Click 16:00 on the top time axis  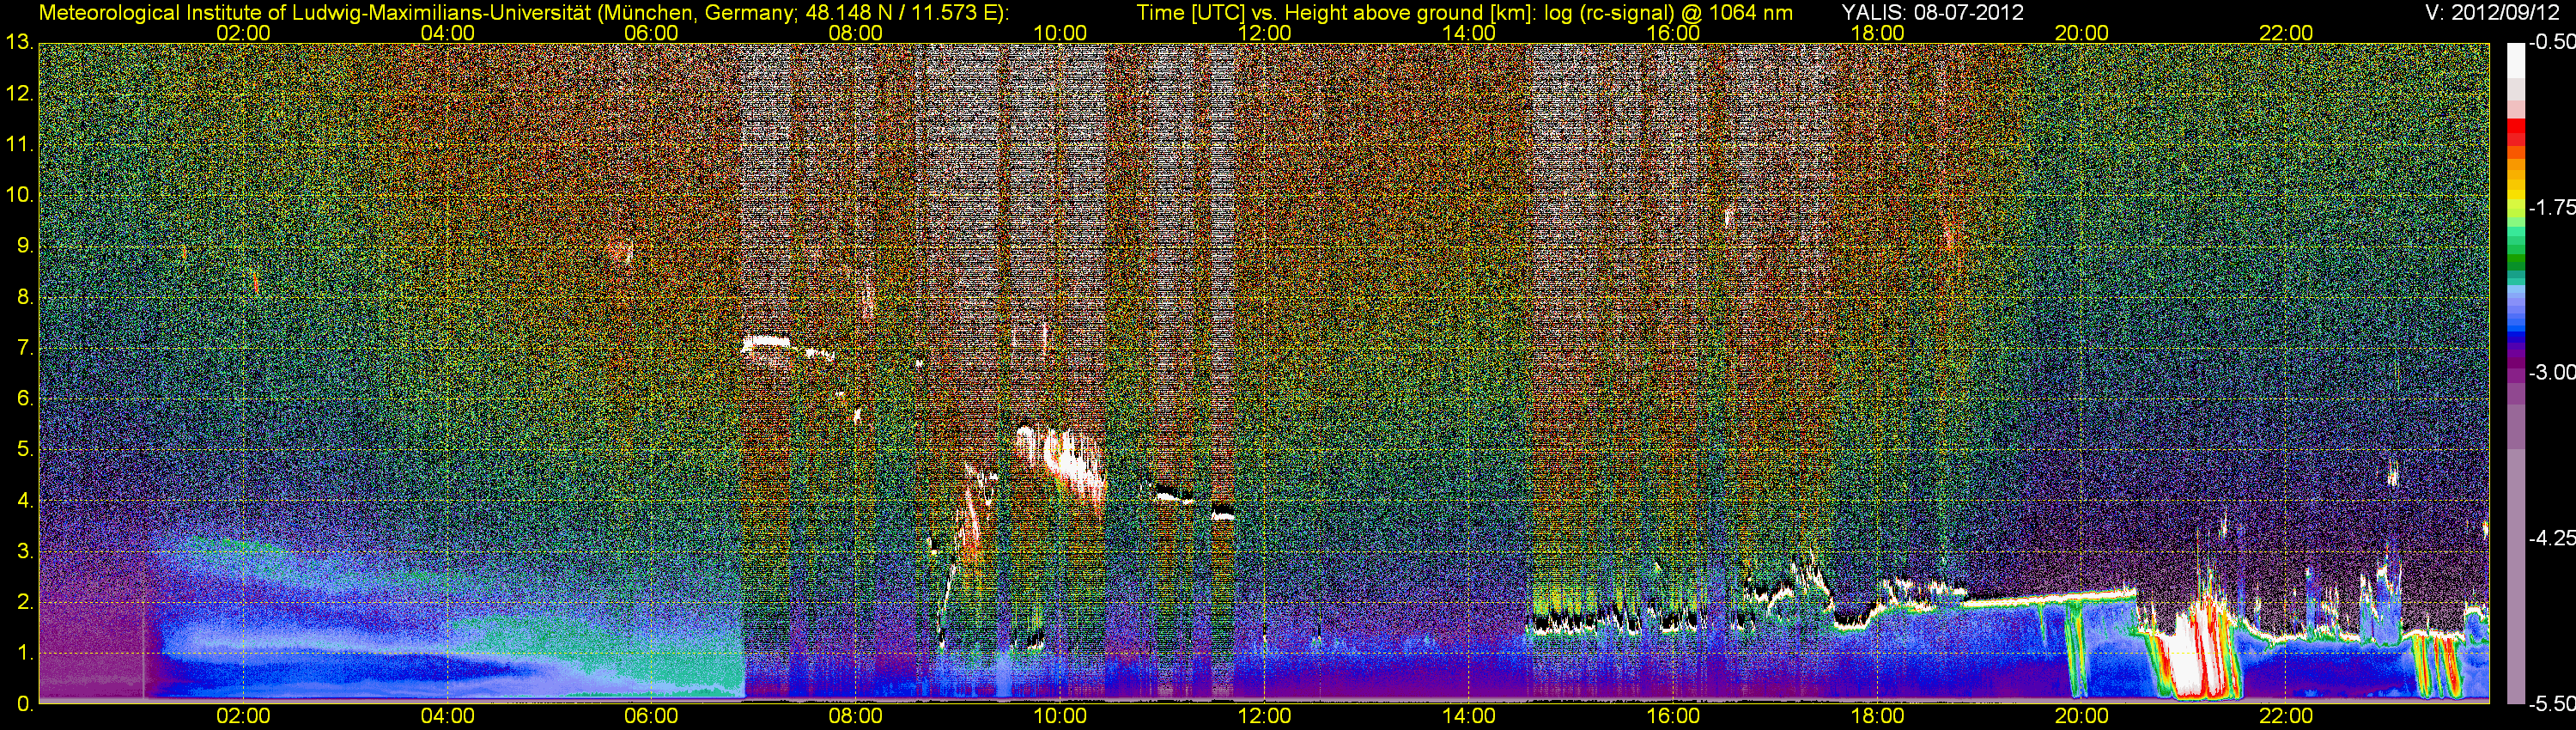(1673, 33)
